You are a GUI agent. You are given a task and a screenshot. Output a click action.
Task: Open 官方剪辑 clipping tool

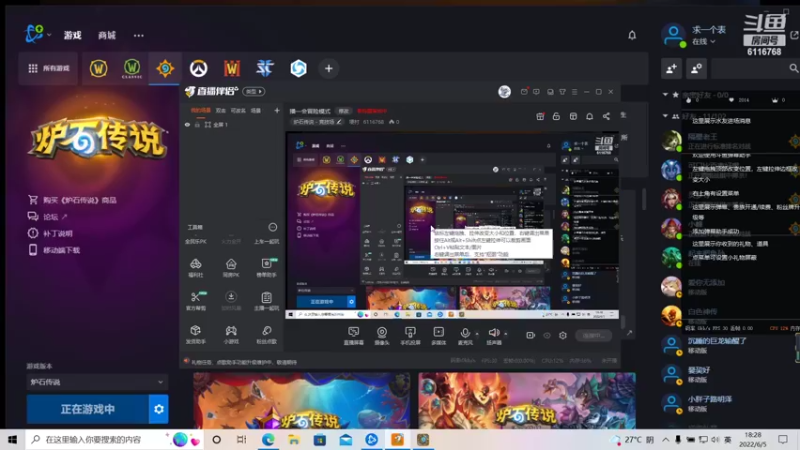click(195, 301)
